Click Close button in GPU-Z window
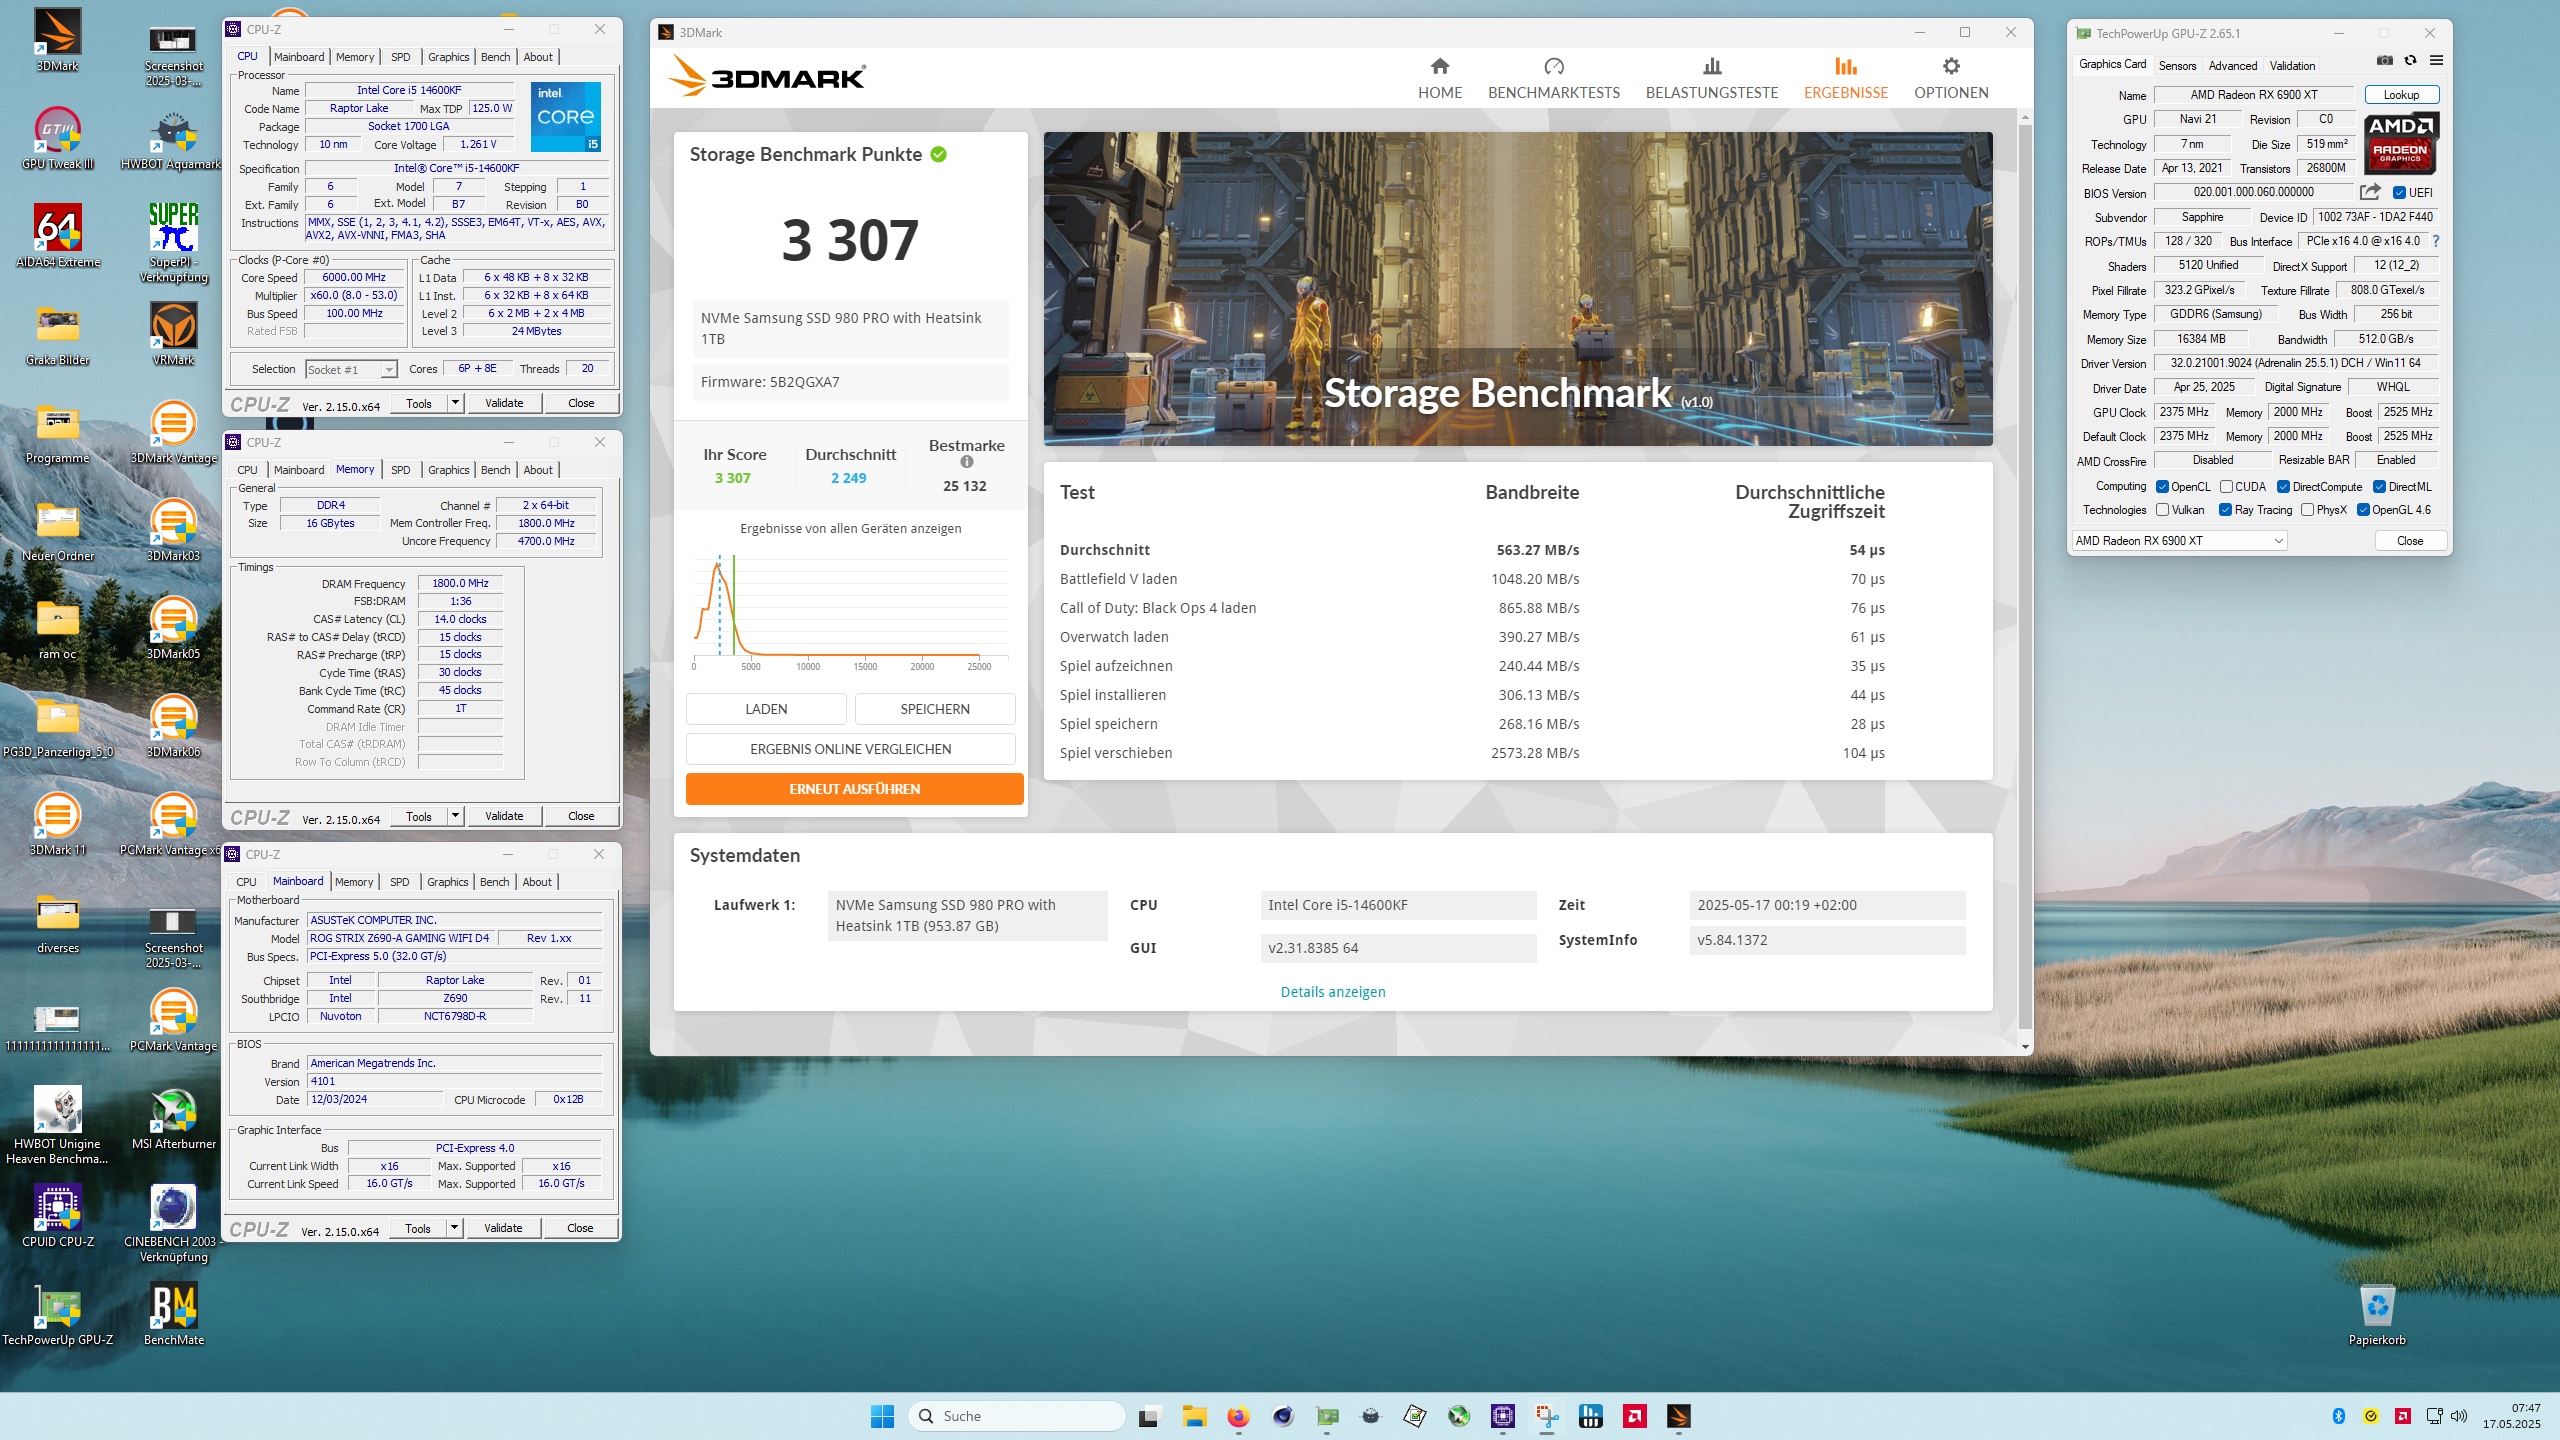The height and width of the screenshot is (1440, 2560). (x=2410, y=541)
